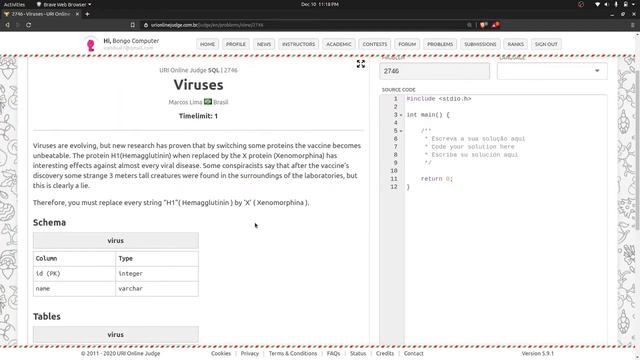This screenshot has height=360, width=640.
Task: Open the date and time clock menu
Action: (320, 4)
